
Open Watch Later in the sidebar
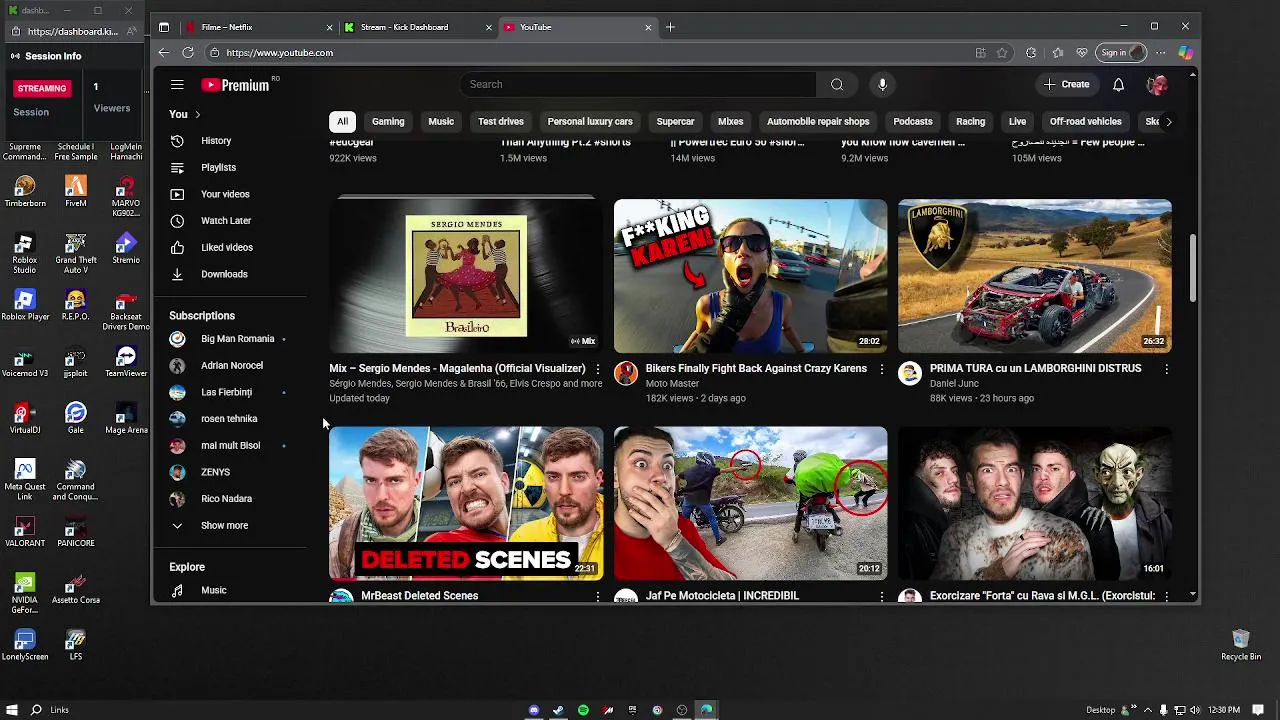[226, 221]
